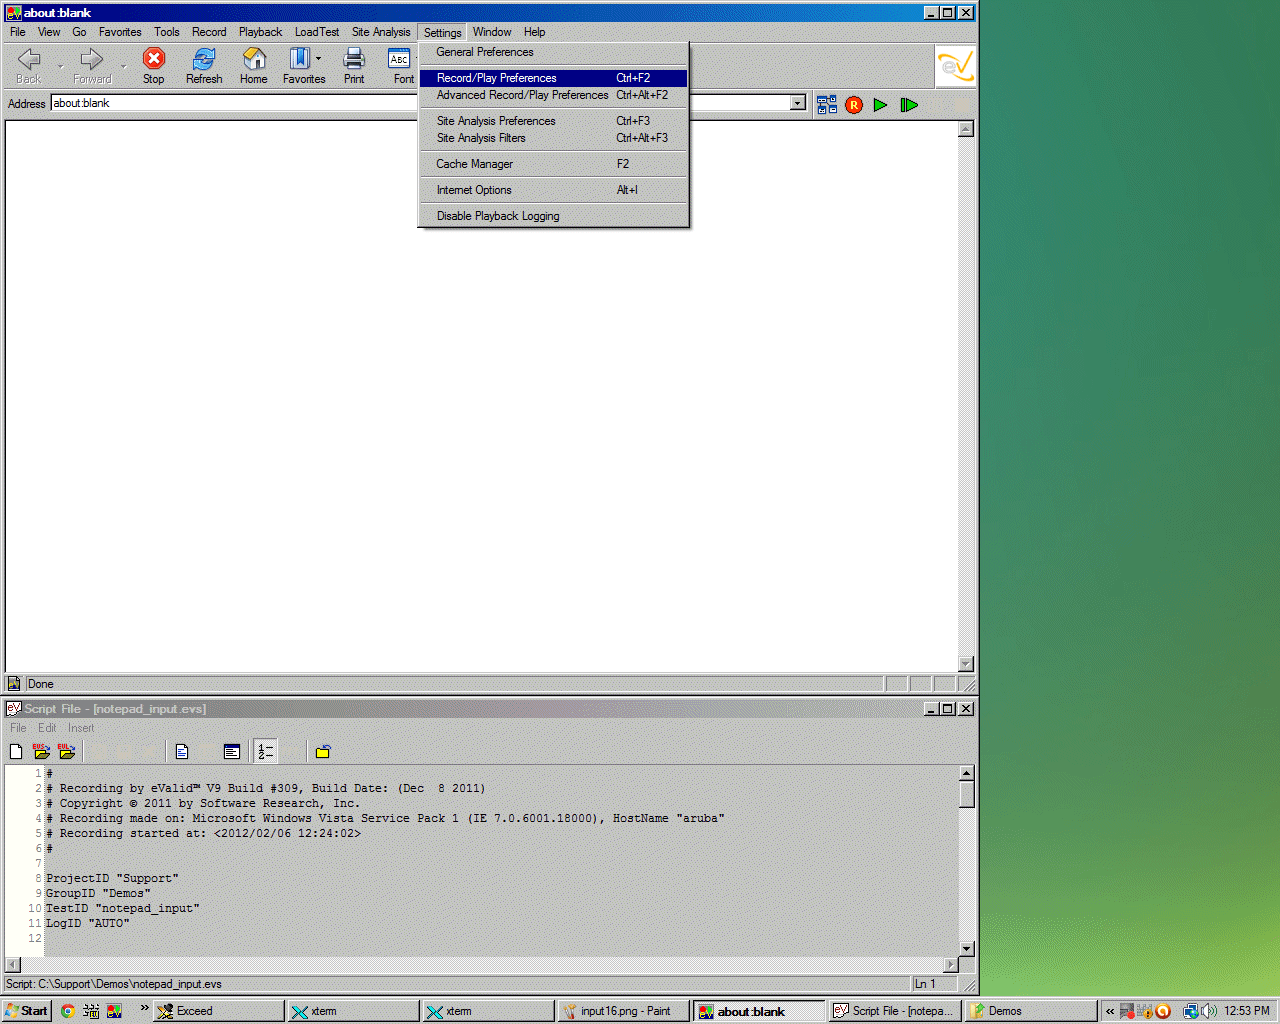Toggle line numbering icon in Script window

(x=265, y=752)
